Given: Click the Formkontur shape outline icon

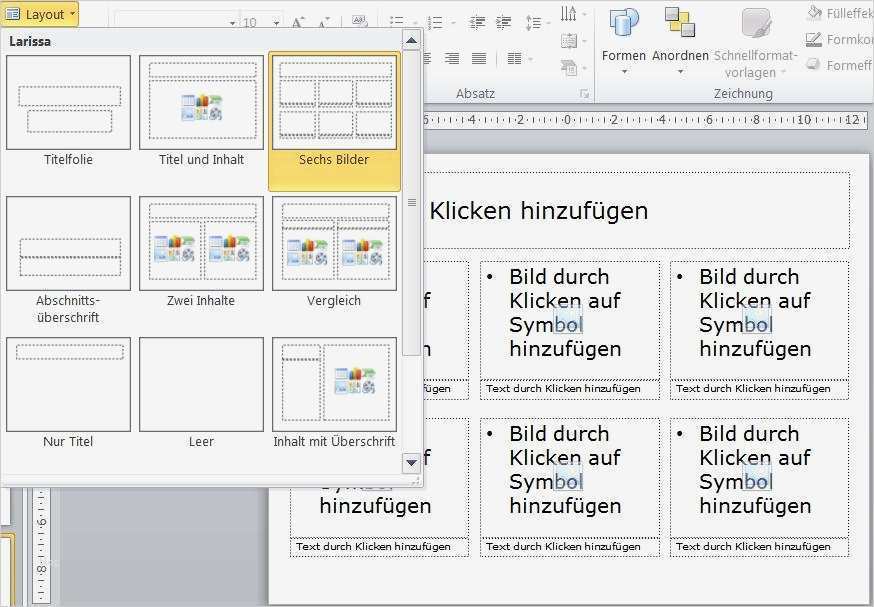Looking at the screenshot, I should click(813, 38).
